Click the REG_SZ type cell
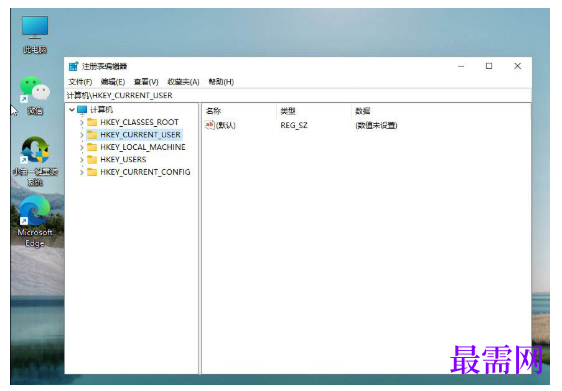This screenshot has width=562, height=391. (x=294, y=125)
